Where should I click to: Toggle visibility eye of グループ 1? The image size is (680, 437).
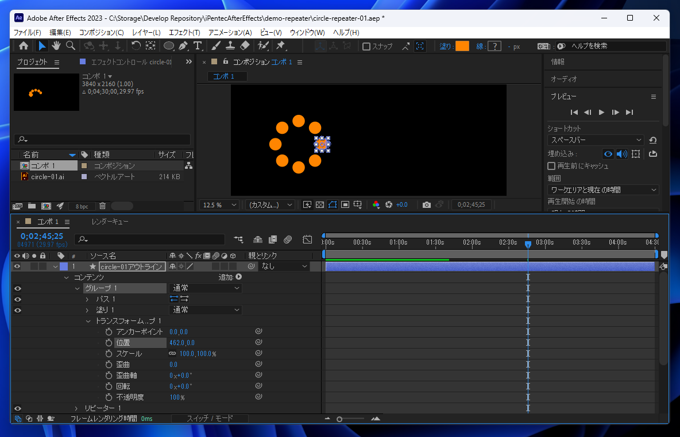pos(17,288)
